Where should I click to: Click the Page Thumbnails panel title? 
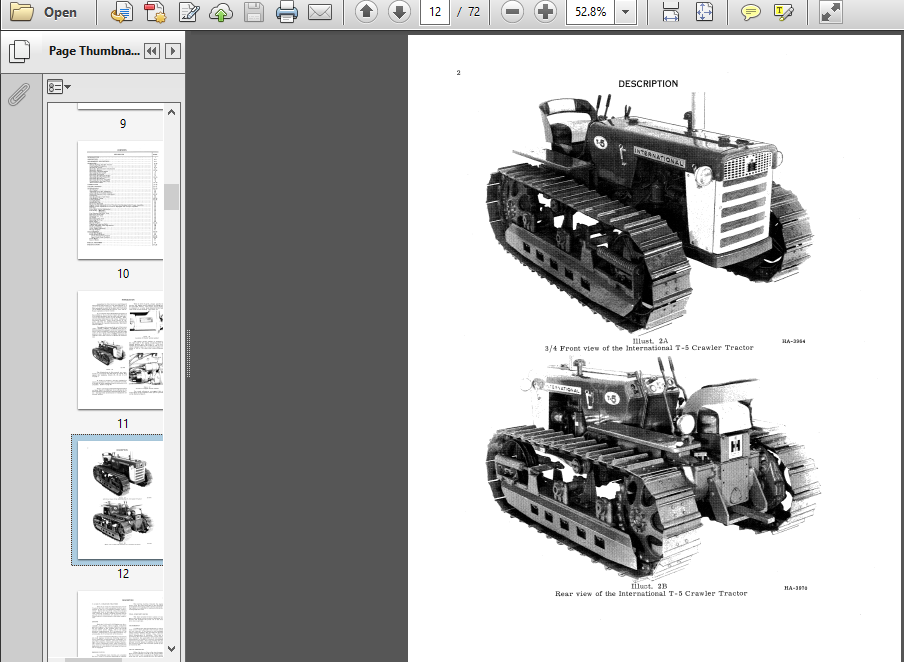(94, 51)
